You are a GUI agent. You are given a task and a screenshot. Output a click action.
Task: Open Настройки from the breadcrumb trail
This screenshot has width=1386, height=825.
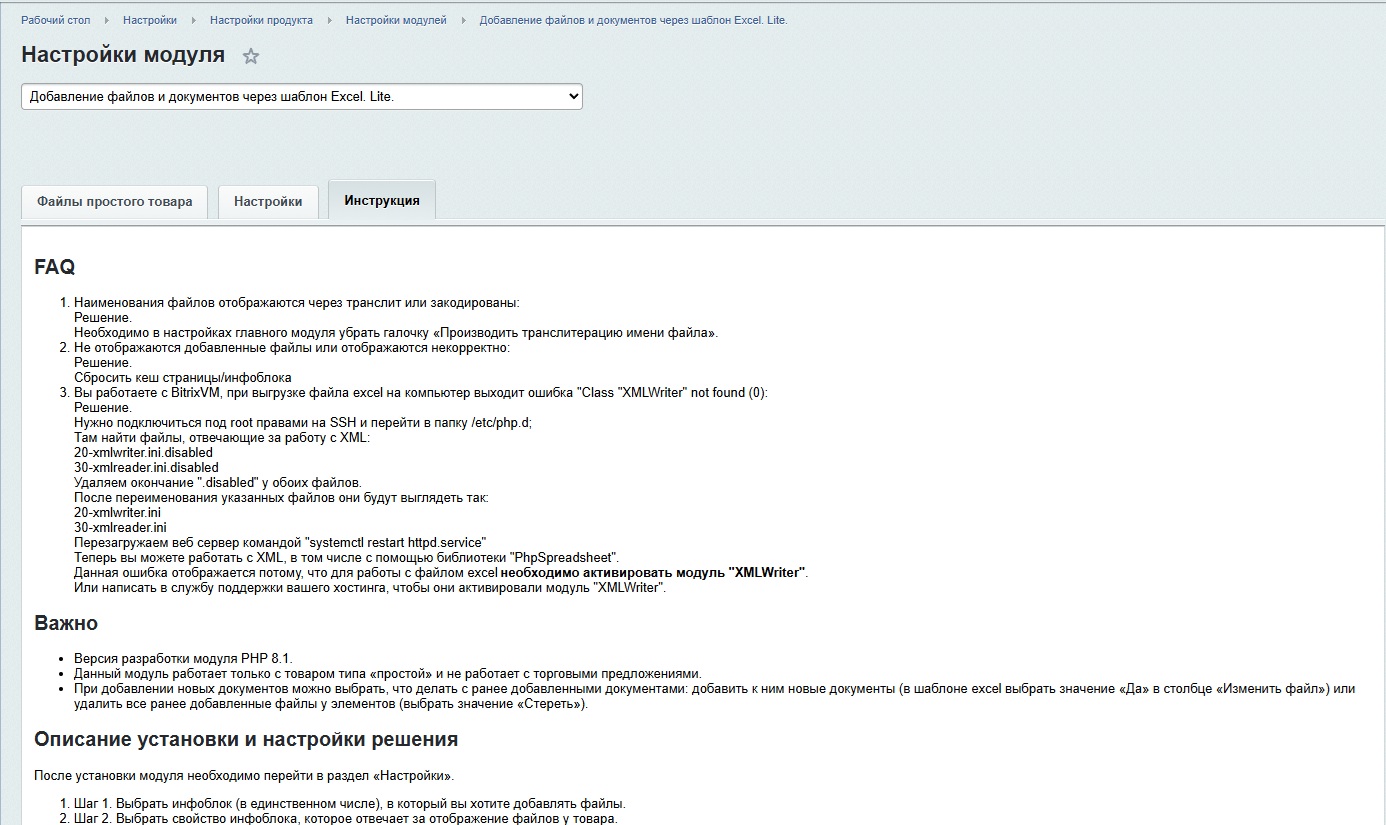click(149, 19)
